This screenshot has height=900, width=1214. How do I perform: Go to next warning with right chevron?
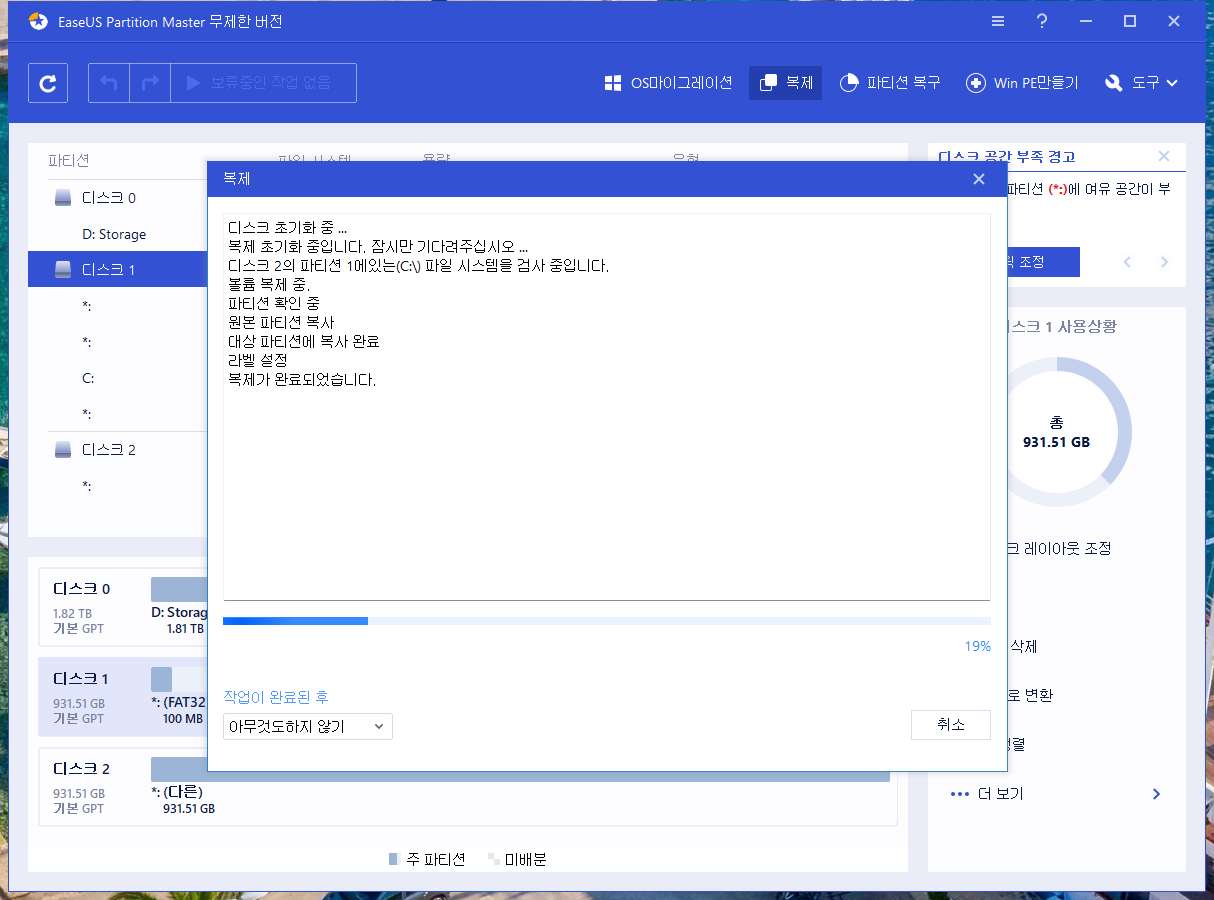pos(1164,262)
